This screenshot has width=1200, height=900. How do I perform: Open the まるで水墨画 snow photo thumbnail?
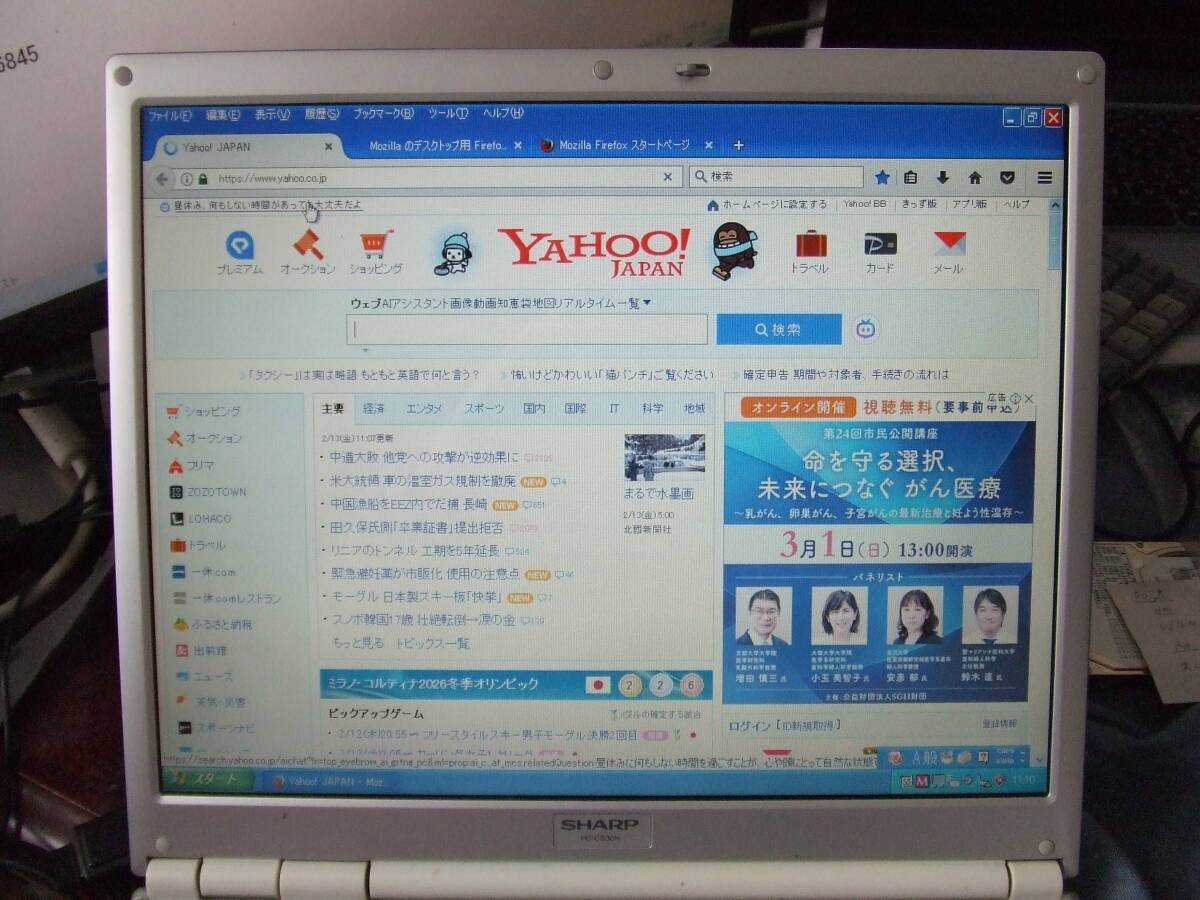pos(664,457)
